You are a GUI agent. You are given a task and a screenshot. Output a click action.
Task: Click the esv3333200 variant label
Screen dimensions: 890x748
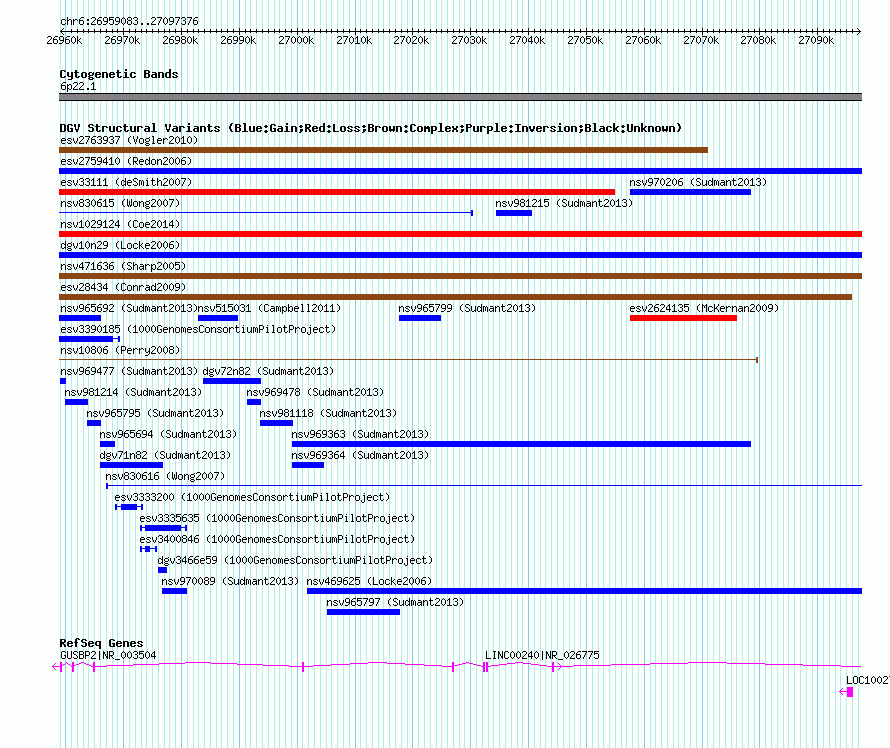[252, 497]
